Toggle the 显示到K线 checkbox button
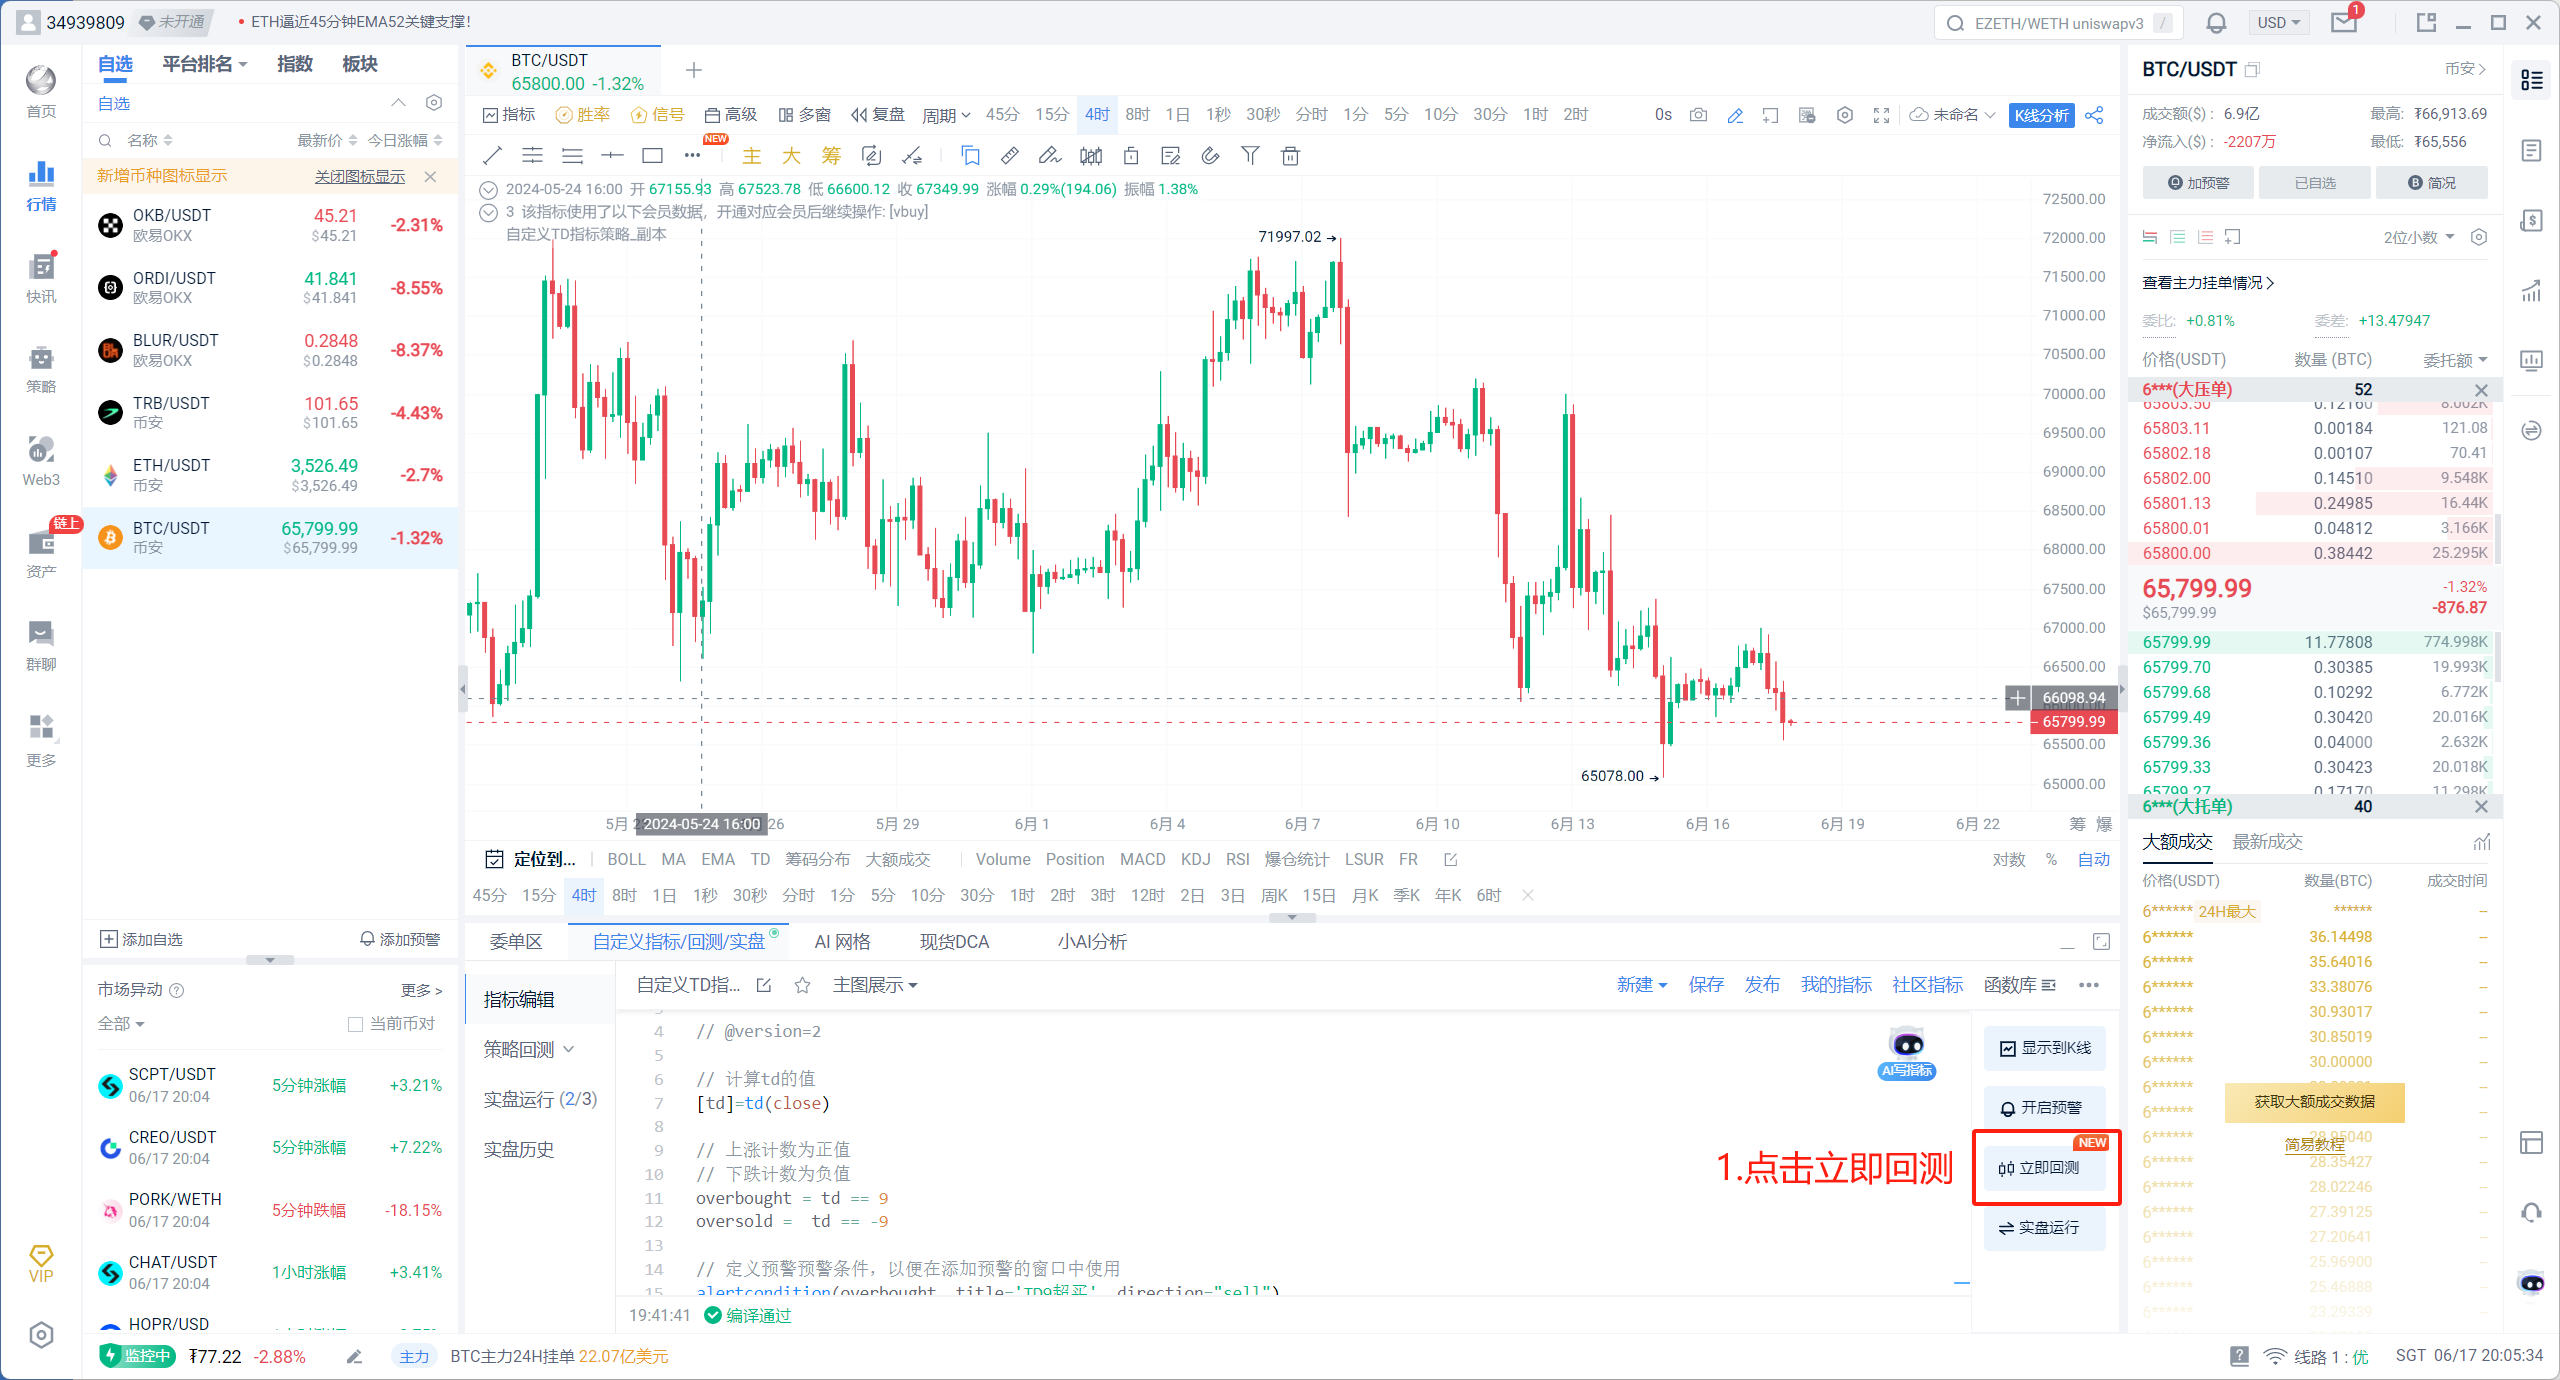The image size is (2560, 1380). point(2044,1048)
